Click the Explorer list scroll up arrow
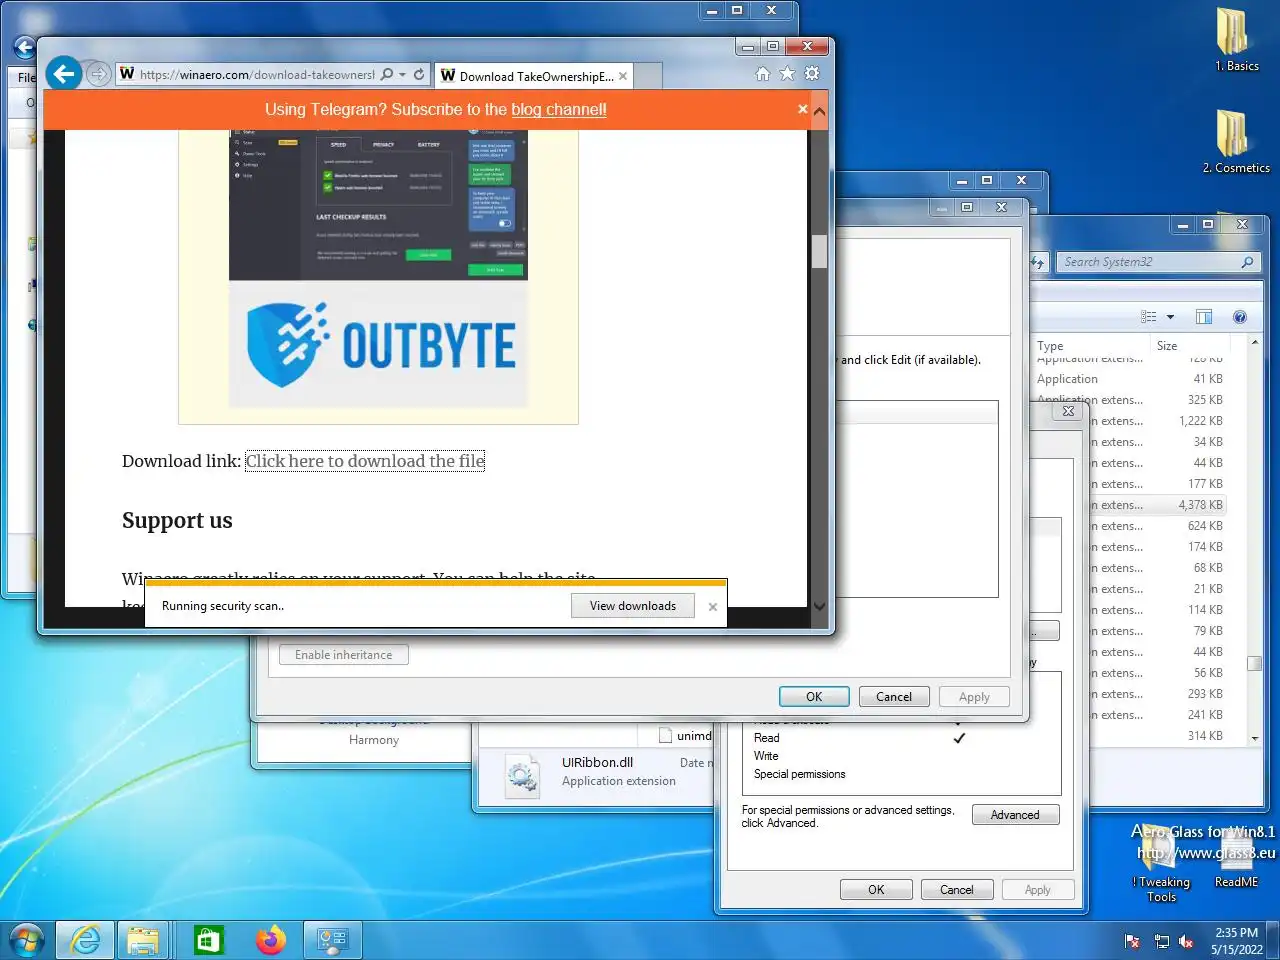This screenshot has width=1280, height=960. 1254,343
